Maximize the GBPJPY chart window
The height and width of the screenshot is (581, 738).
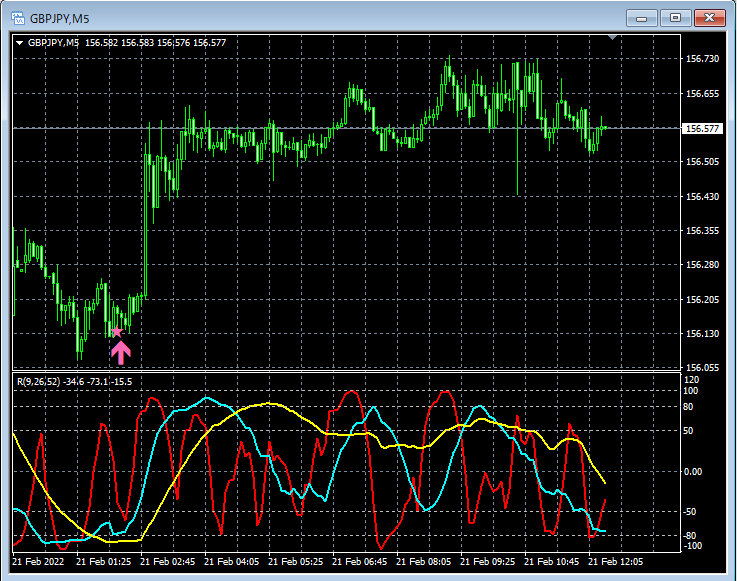(675, 18)
